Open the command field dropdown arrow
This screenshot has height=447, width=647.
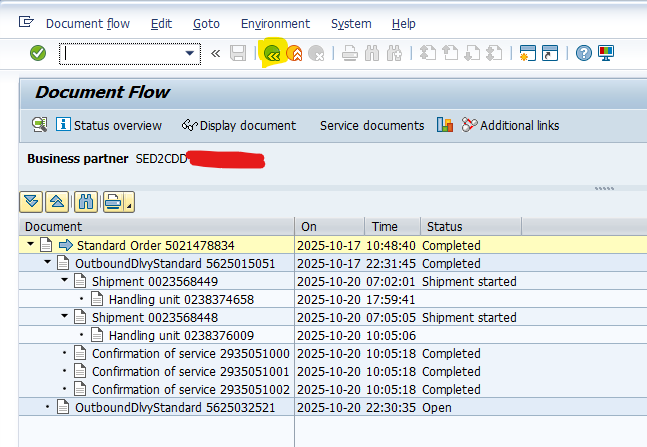189,53
